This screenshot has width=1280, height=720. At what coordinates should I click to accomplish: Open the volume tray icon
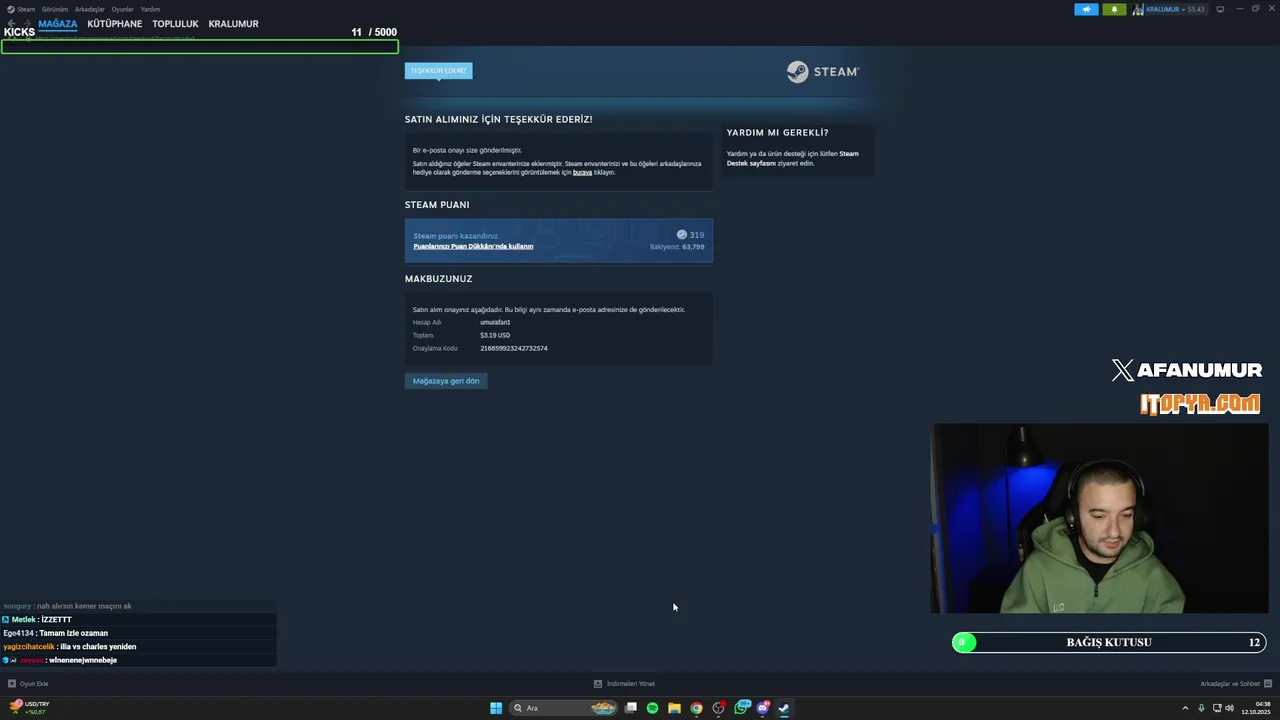(x=1229, y=708)
